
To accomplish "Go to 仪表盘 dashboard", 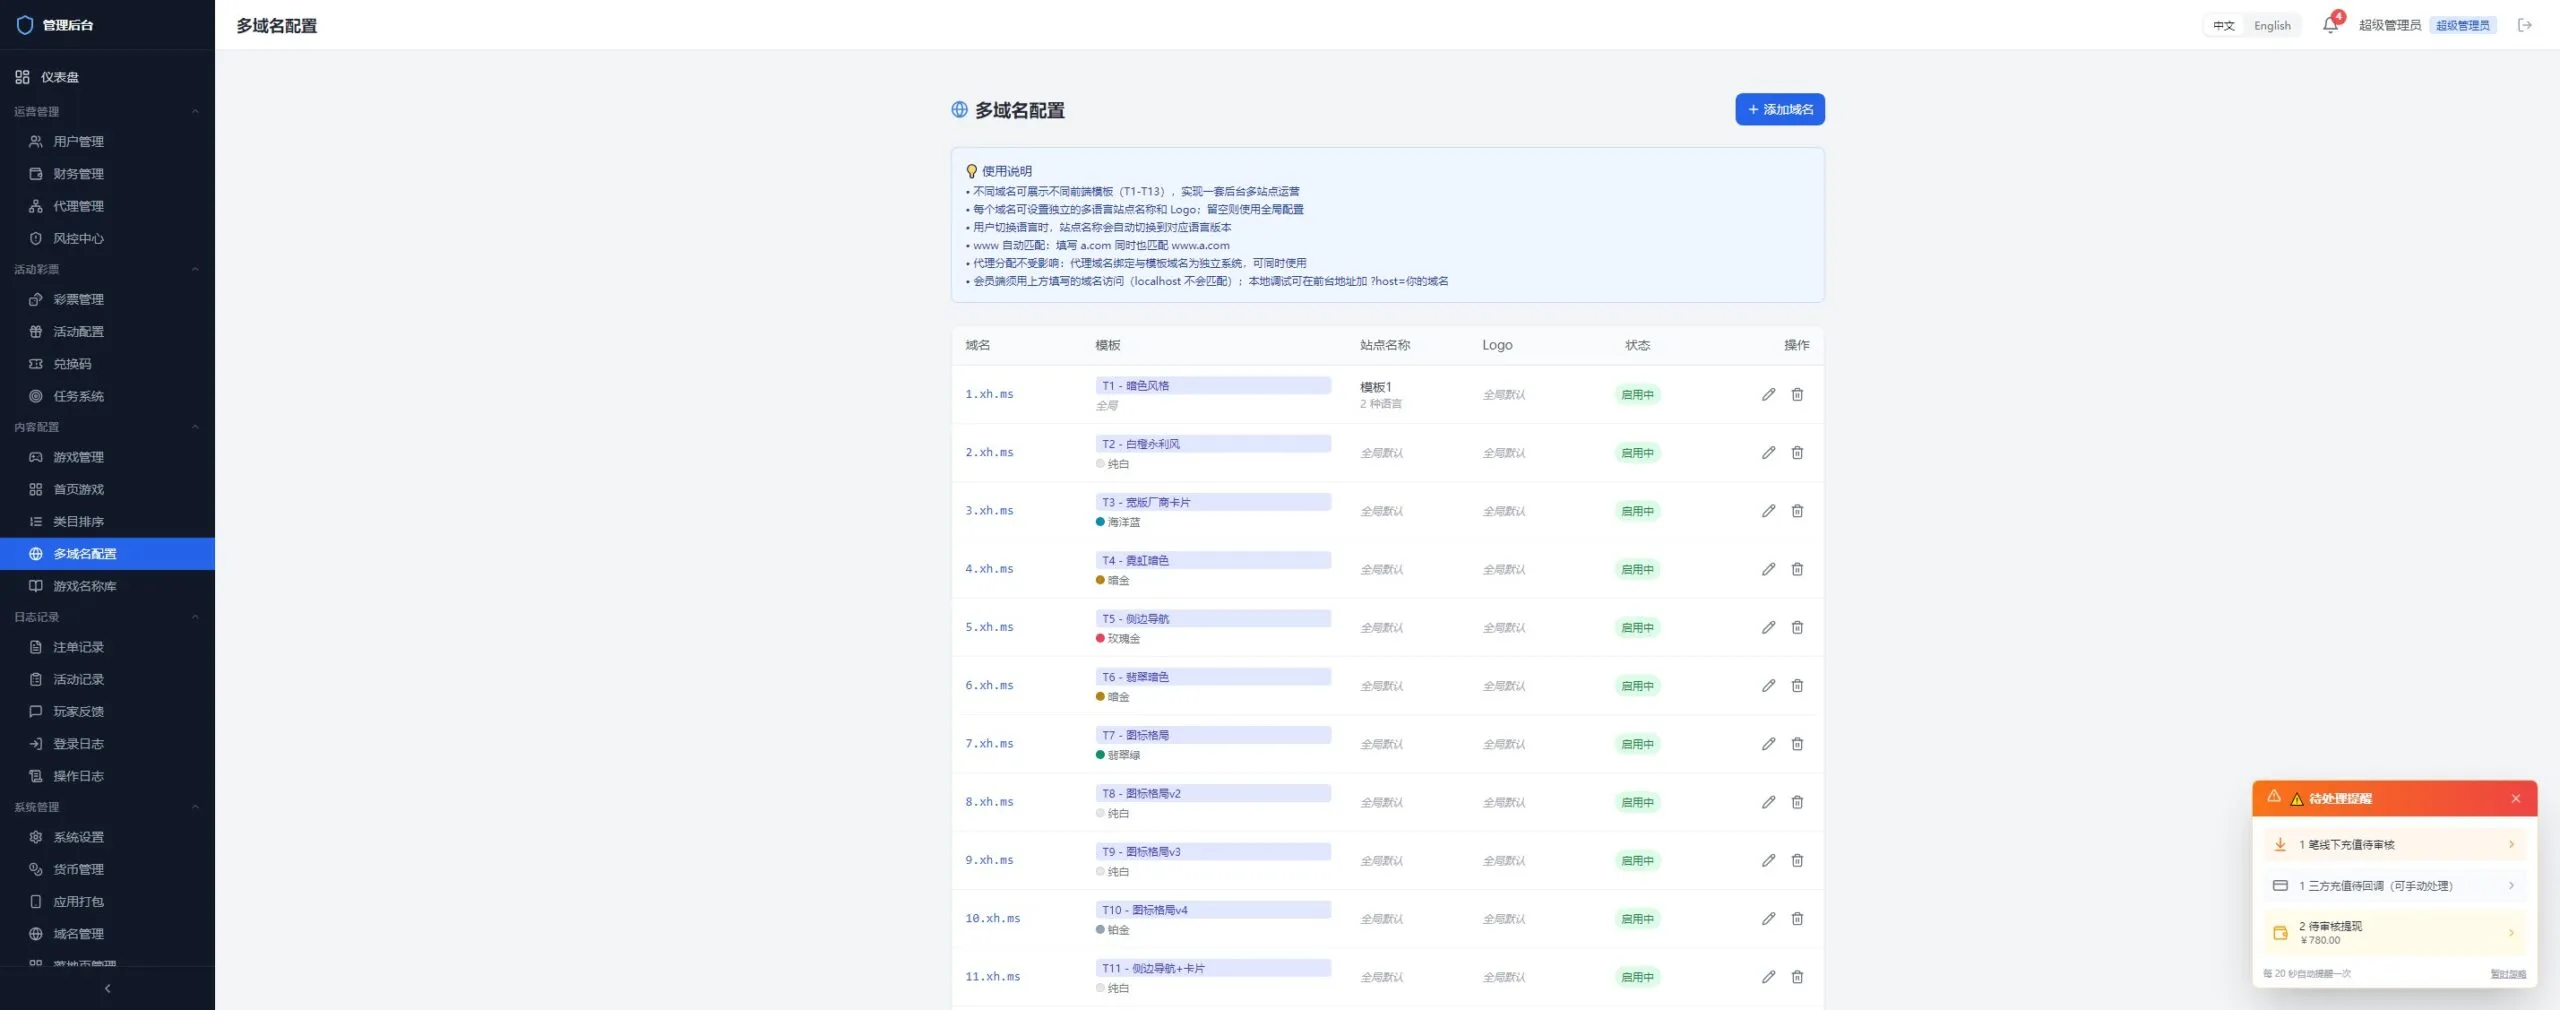I will 107,77.
